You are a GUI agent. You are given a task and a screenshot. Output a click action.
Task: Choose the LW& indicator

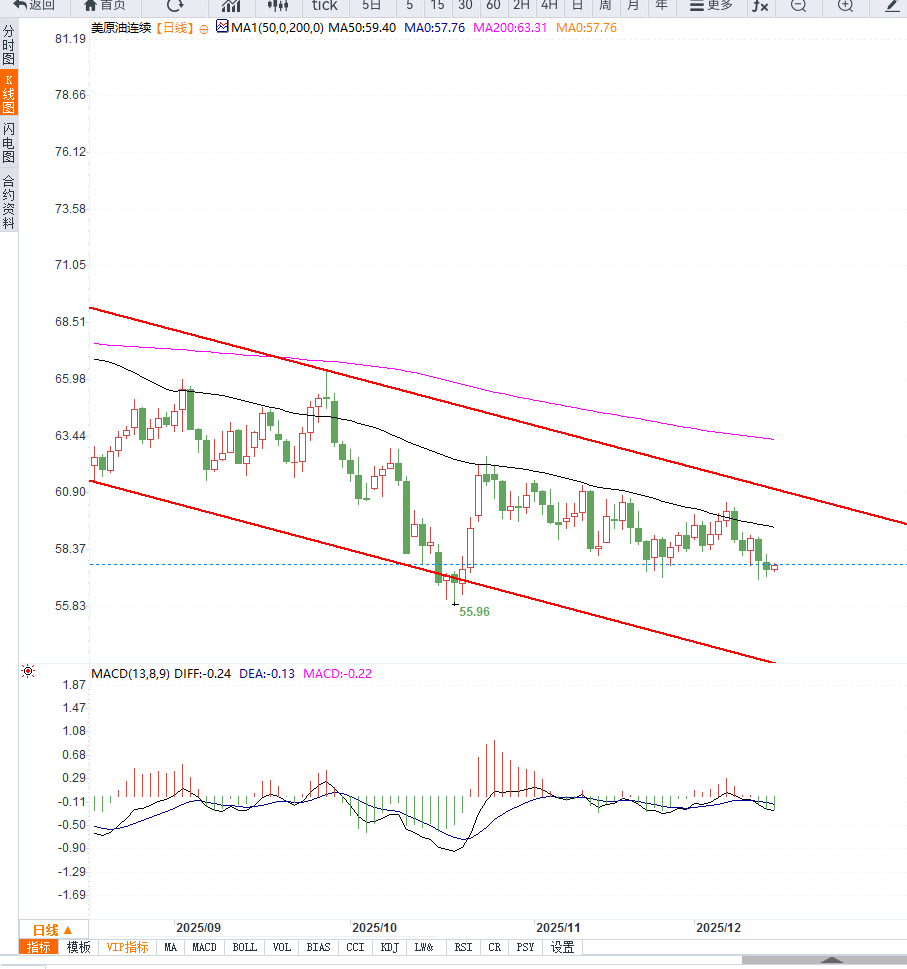[x=424, y=947]
